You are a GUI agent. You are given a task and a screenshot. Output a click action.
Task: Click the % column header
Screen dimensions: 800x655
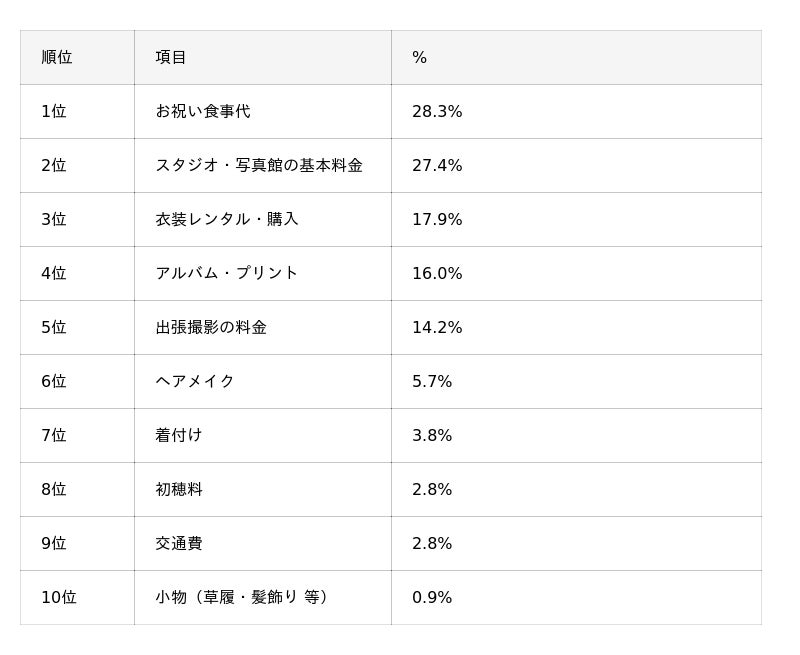pyautogui.click(x=419, y=58)
